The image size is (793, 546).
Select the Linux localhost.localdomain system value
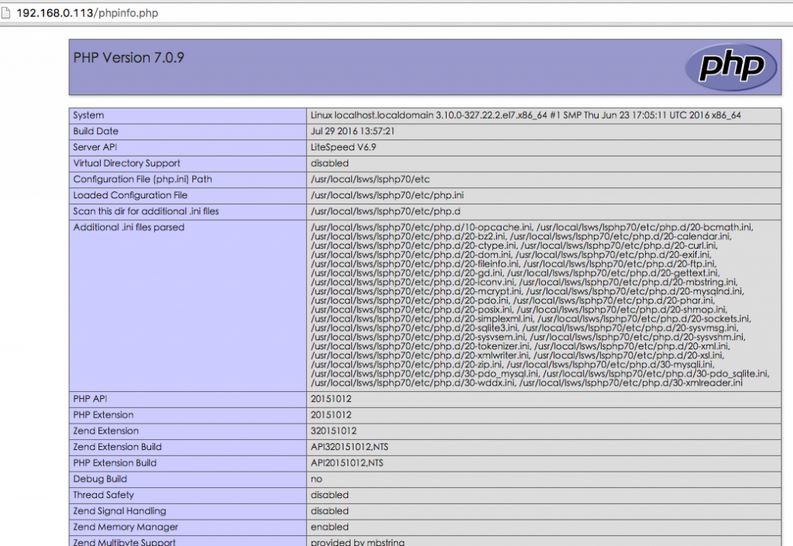525,115
